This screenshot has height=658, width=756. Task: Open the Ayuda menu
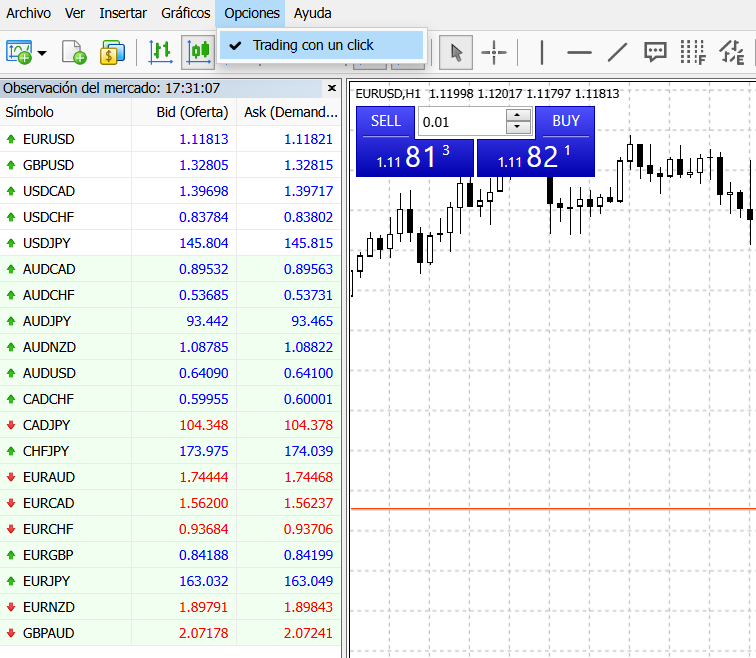click(312, 13)
